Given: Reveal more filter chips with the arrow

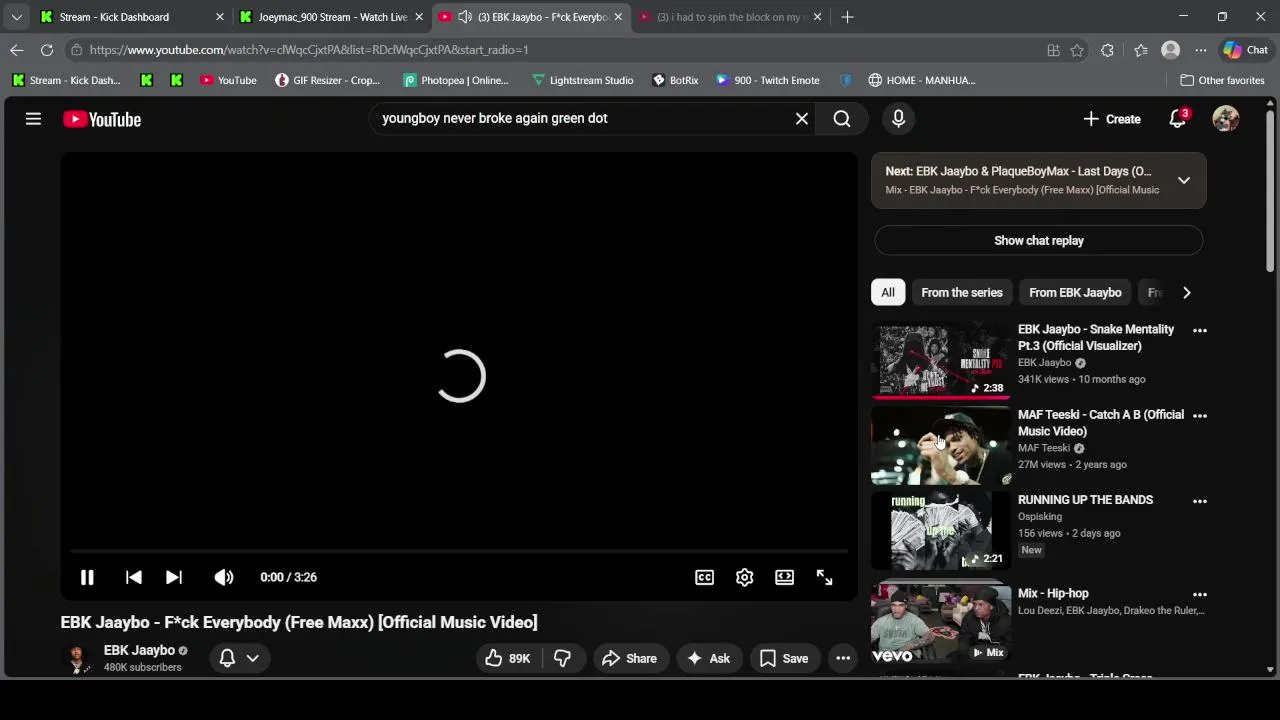Looking at the screenshot, I should (1186, 292).
